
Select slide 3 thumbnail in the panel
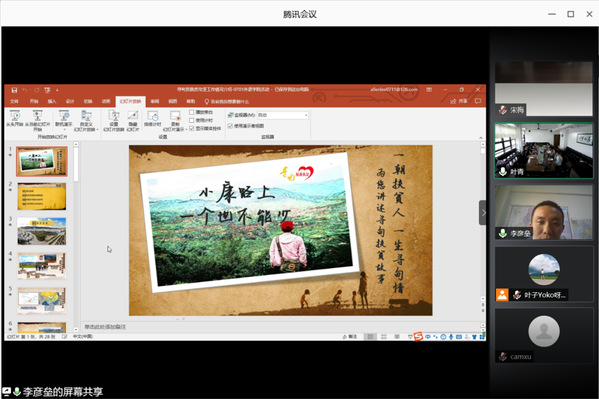coord(42,231)
